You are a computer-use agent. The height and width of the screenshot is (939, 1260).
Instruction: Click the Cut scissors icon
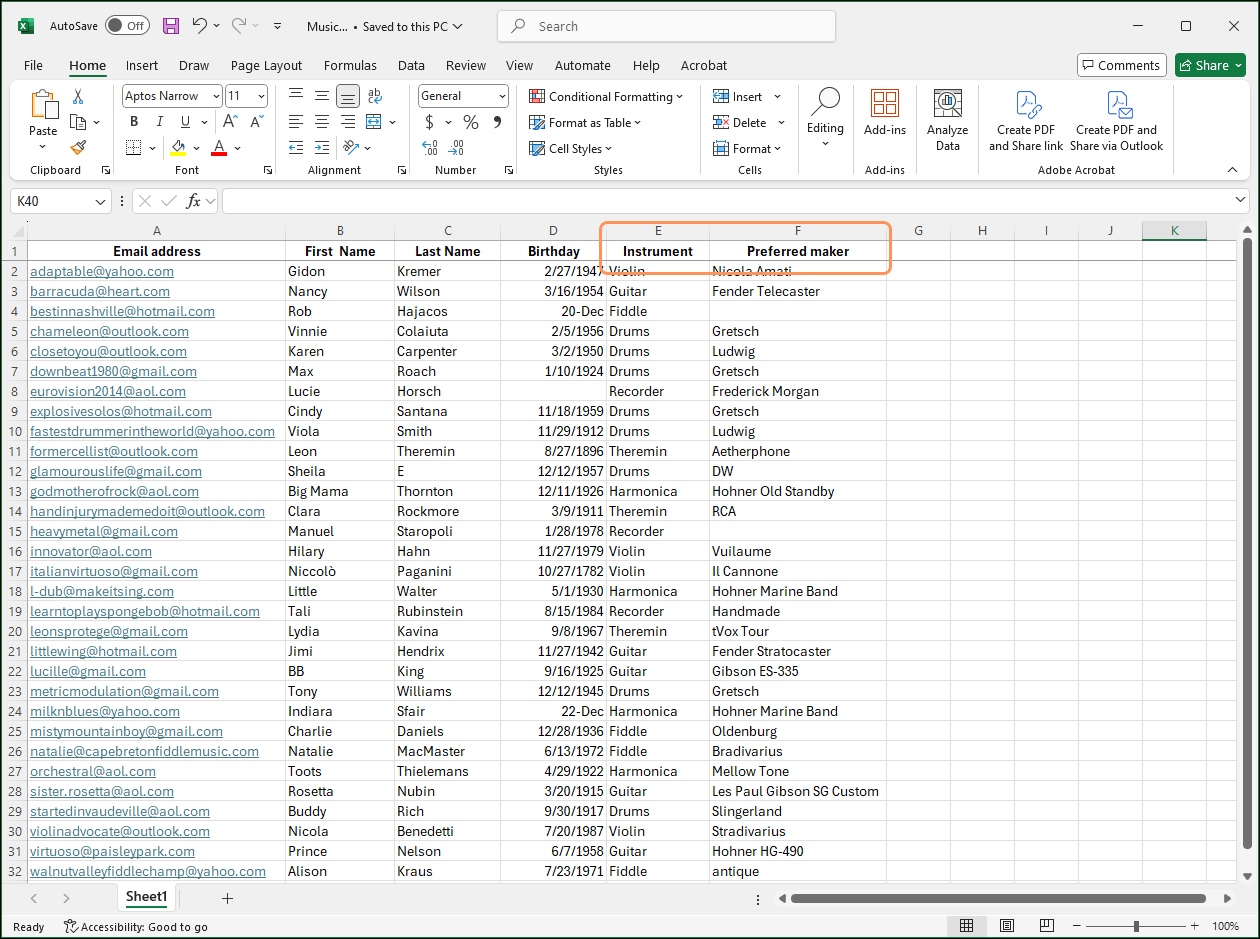78,97
